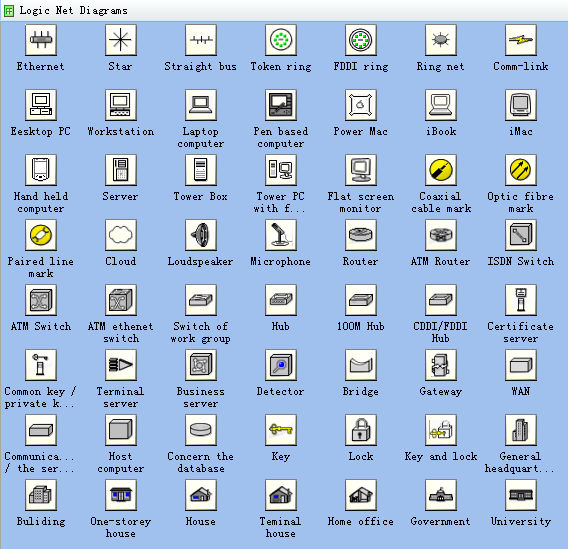Click the Teminal house icon
The image size is (568, 549).
tap(281, 495)
